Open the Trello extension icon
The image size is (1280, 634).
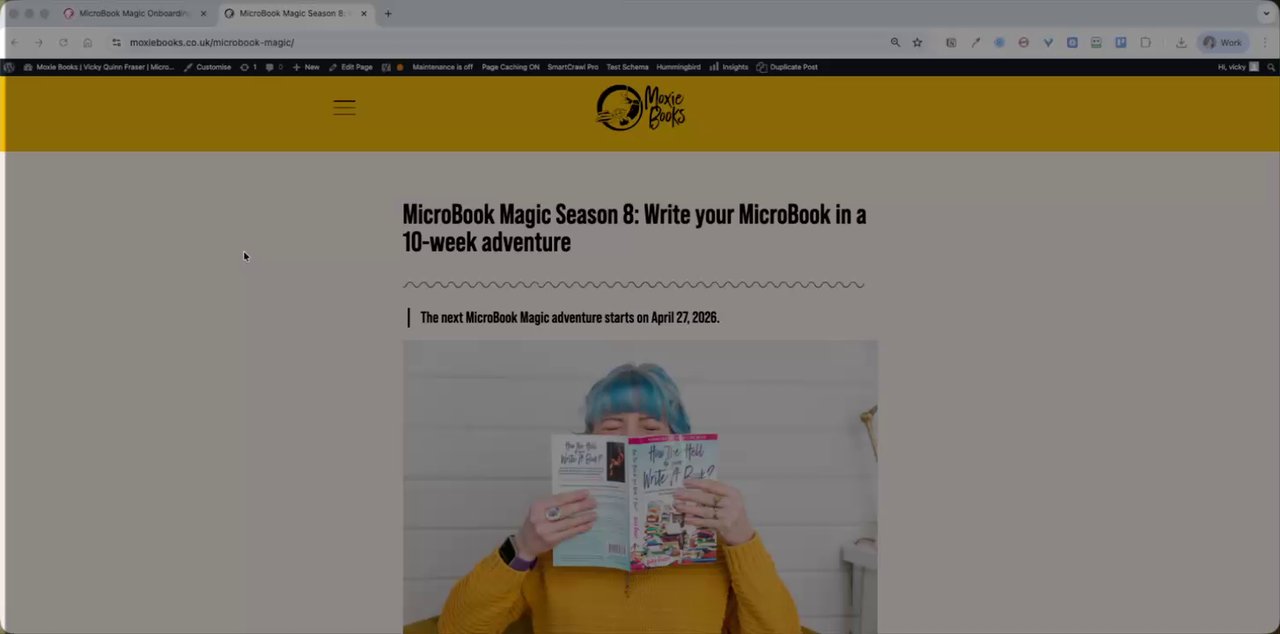tap(1121, 43)
